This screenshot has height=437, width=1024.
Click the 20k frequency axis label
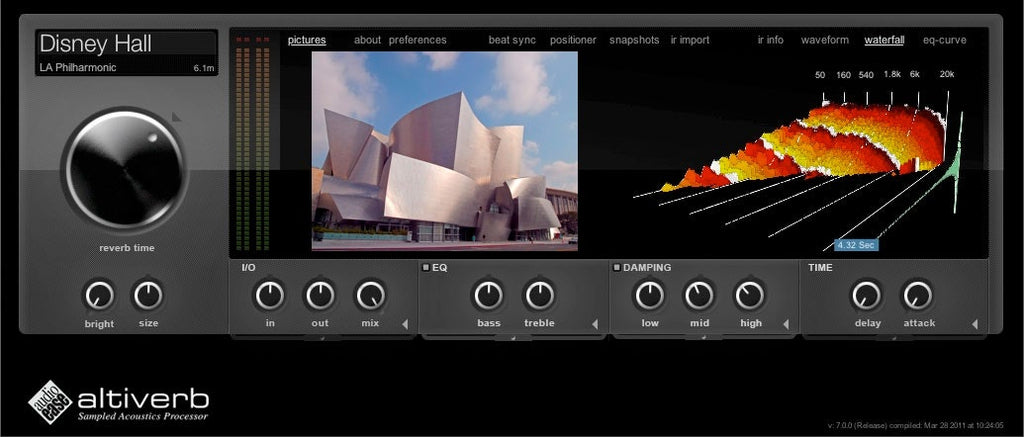point(947,74)
